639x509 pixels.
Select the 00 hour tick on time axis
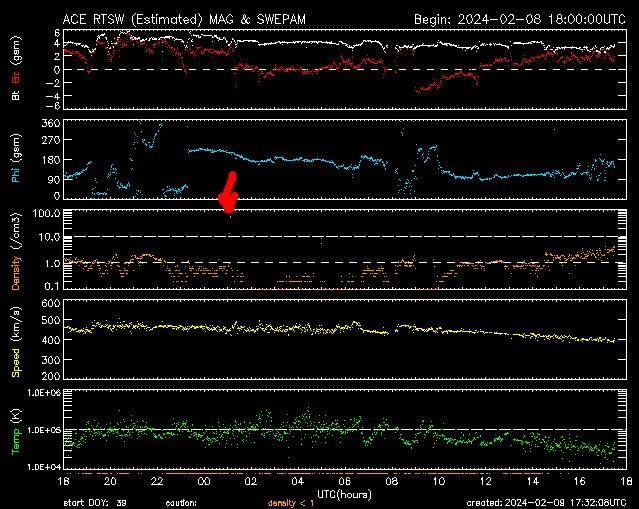coord(204,481)
